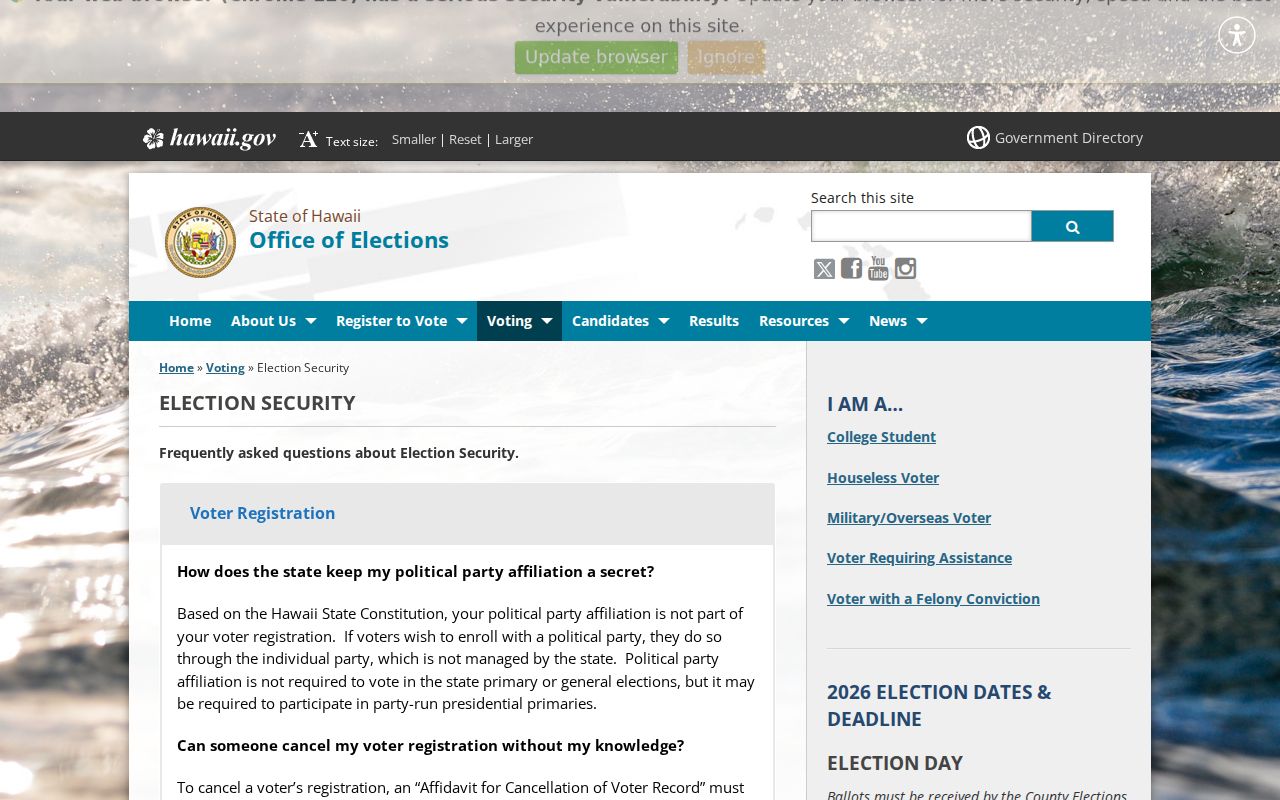Click the Election Day heading

(894, 763)
